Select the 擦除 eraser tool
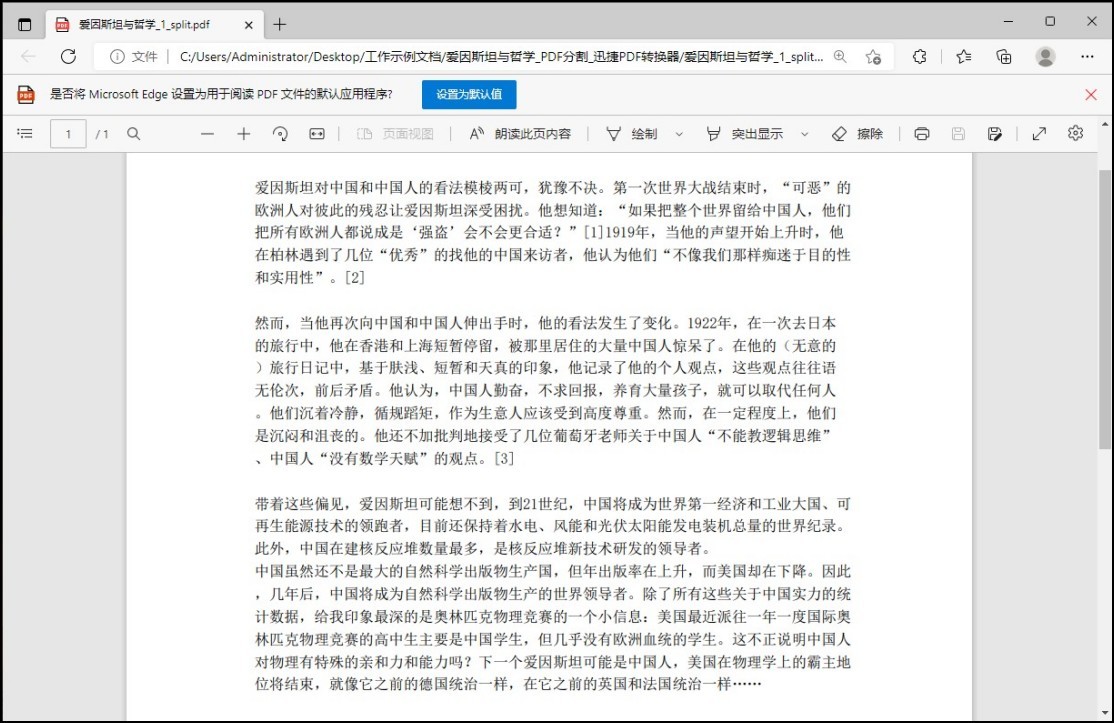The height and width of the screenshot is (723, 1114). [x=856, y=132]
